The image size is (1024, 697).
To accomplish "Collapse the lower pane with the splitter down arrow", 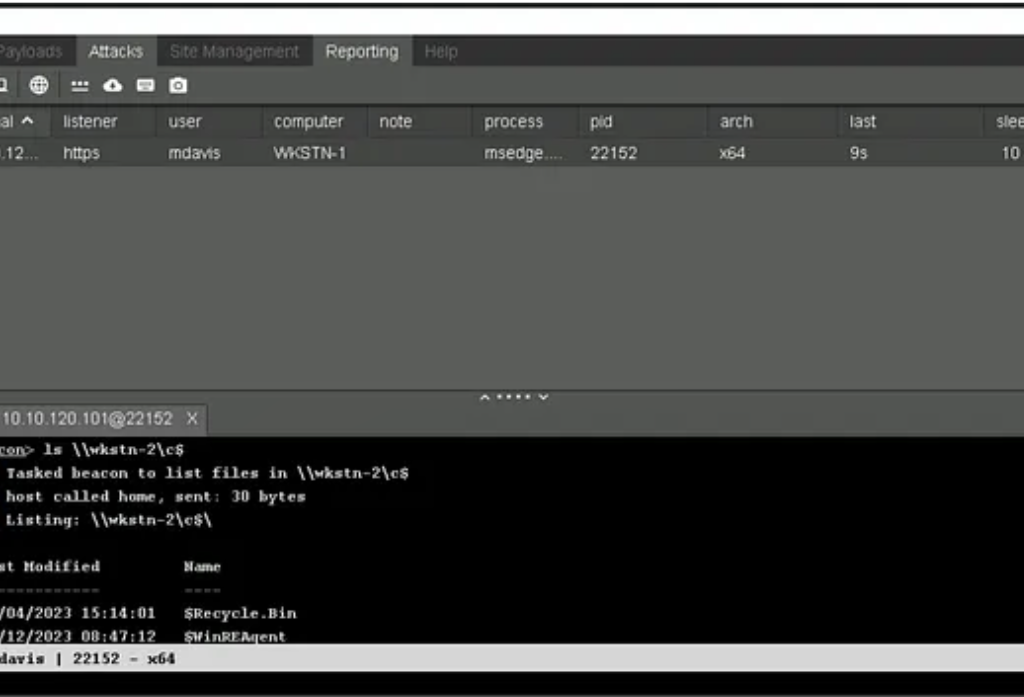I will pos(543,397).
